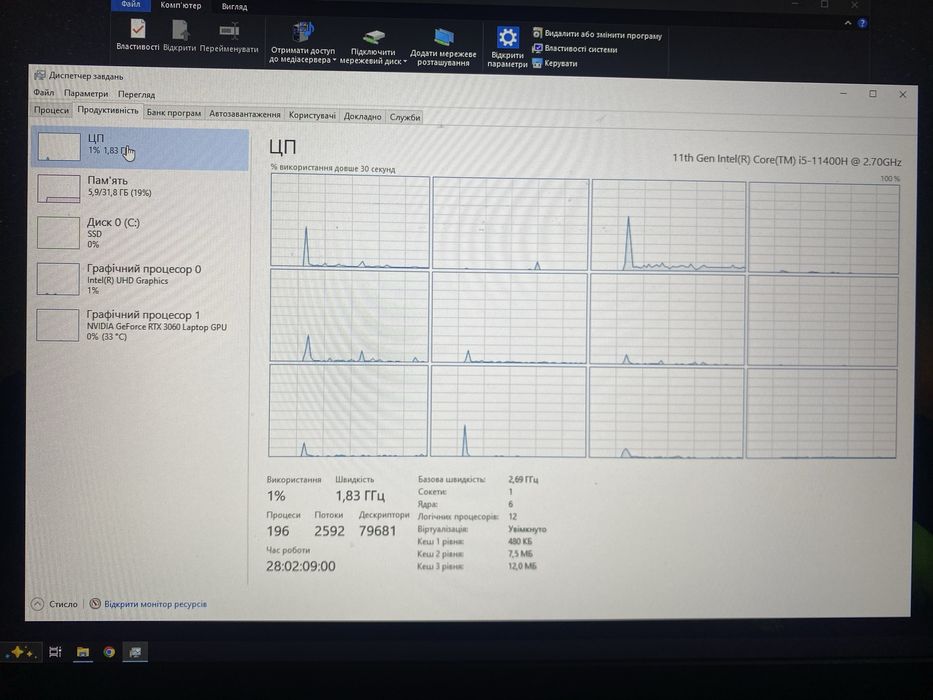Click the speed value 1,83 ГГц
Viewport: 933px width, 700px height.
point(360,495)
